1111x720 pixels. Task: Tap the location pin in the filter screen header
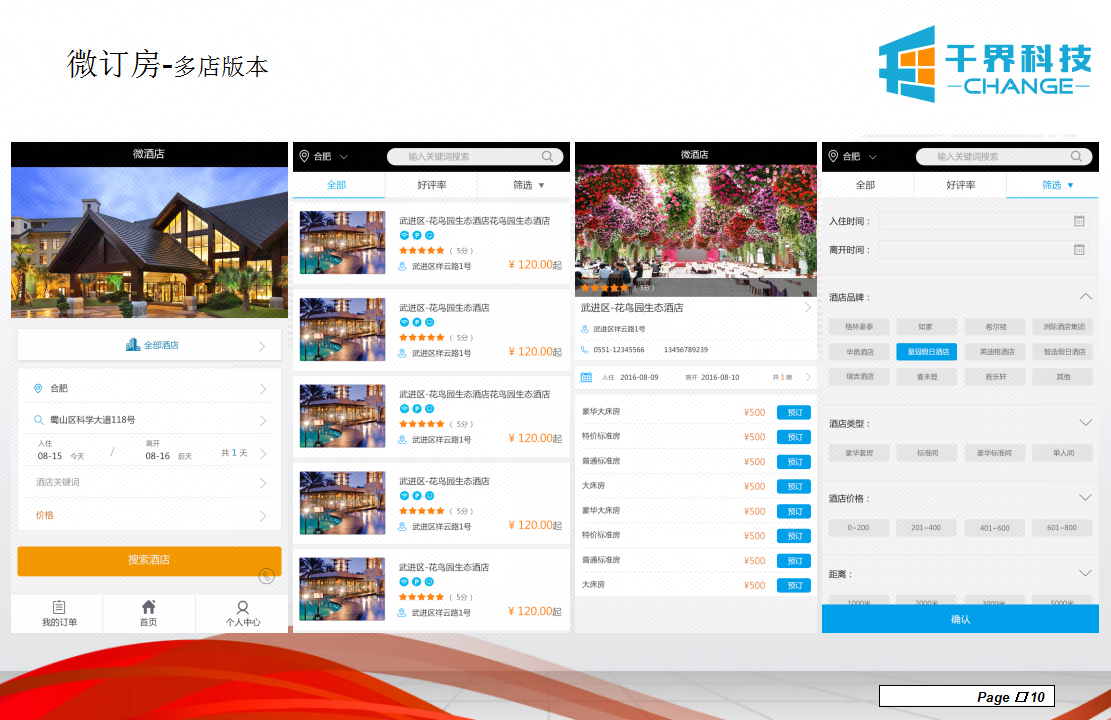pos(833,156)
